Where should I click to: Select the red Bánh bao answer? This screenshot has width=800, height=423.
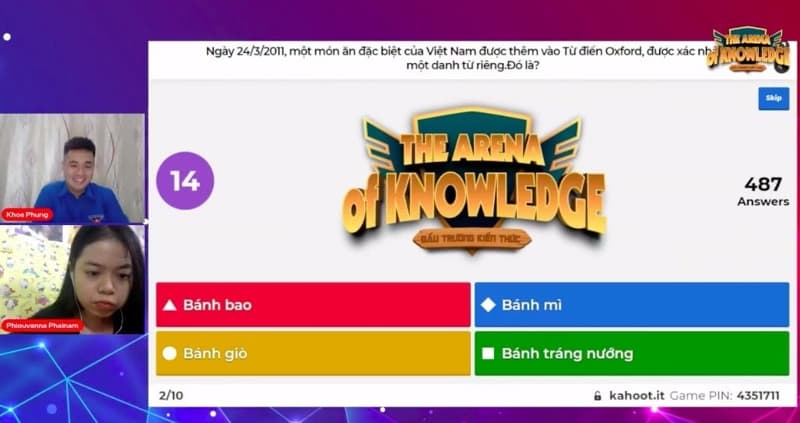click(x=313, y=305)
